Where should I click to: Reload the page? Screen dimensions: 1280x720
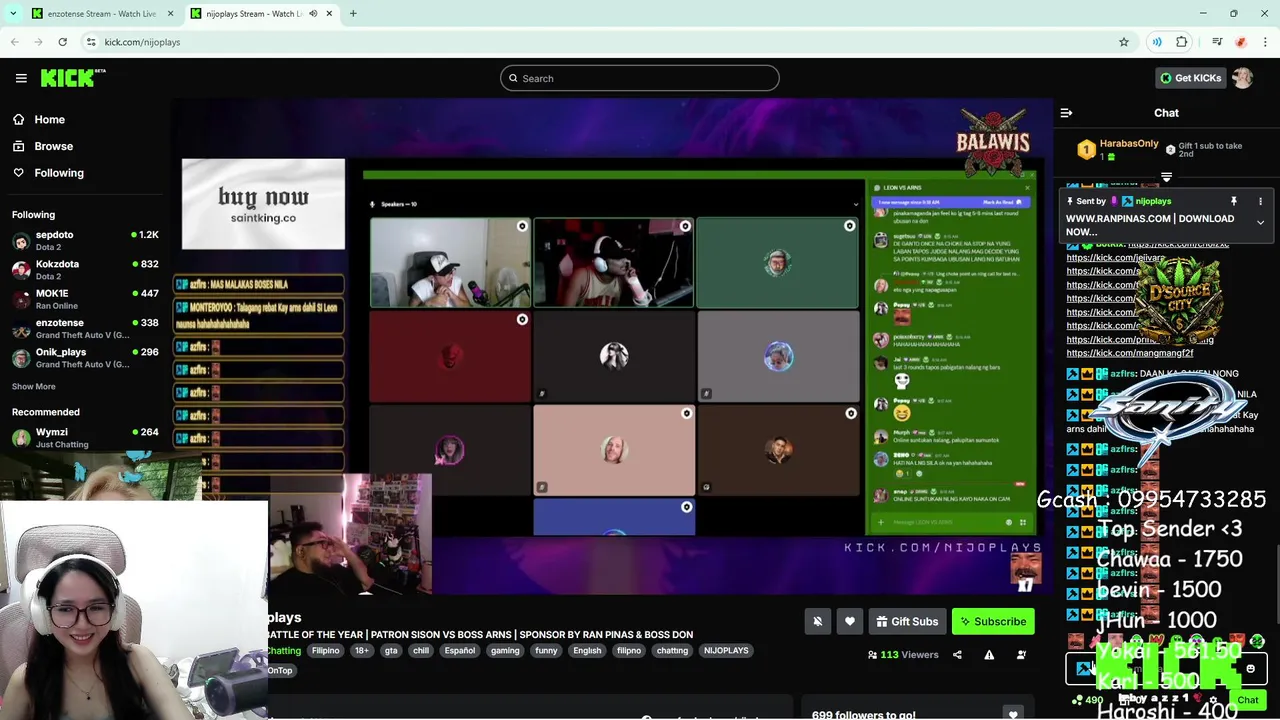[62, 42]
